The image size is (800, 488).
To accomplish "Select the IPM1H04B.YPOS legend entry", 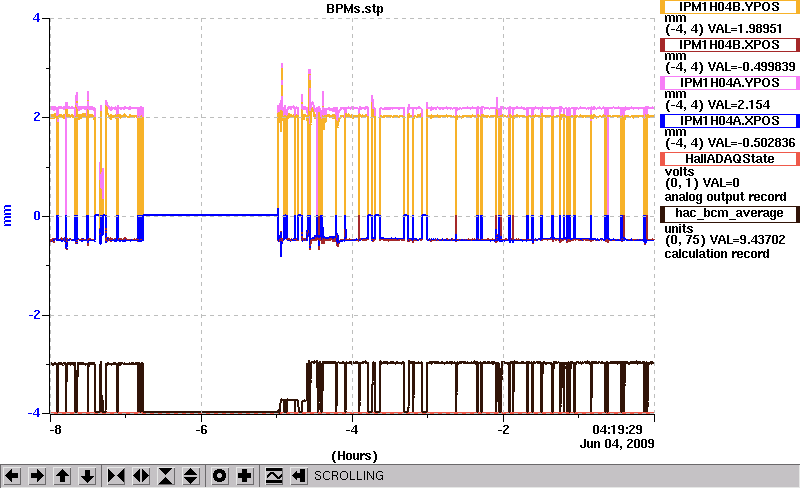I will tap(730, 7).
